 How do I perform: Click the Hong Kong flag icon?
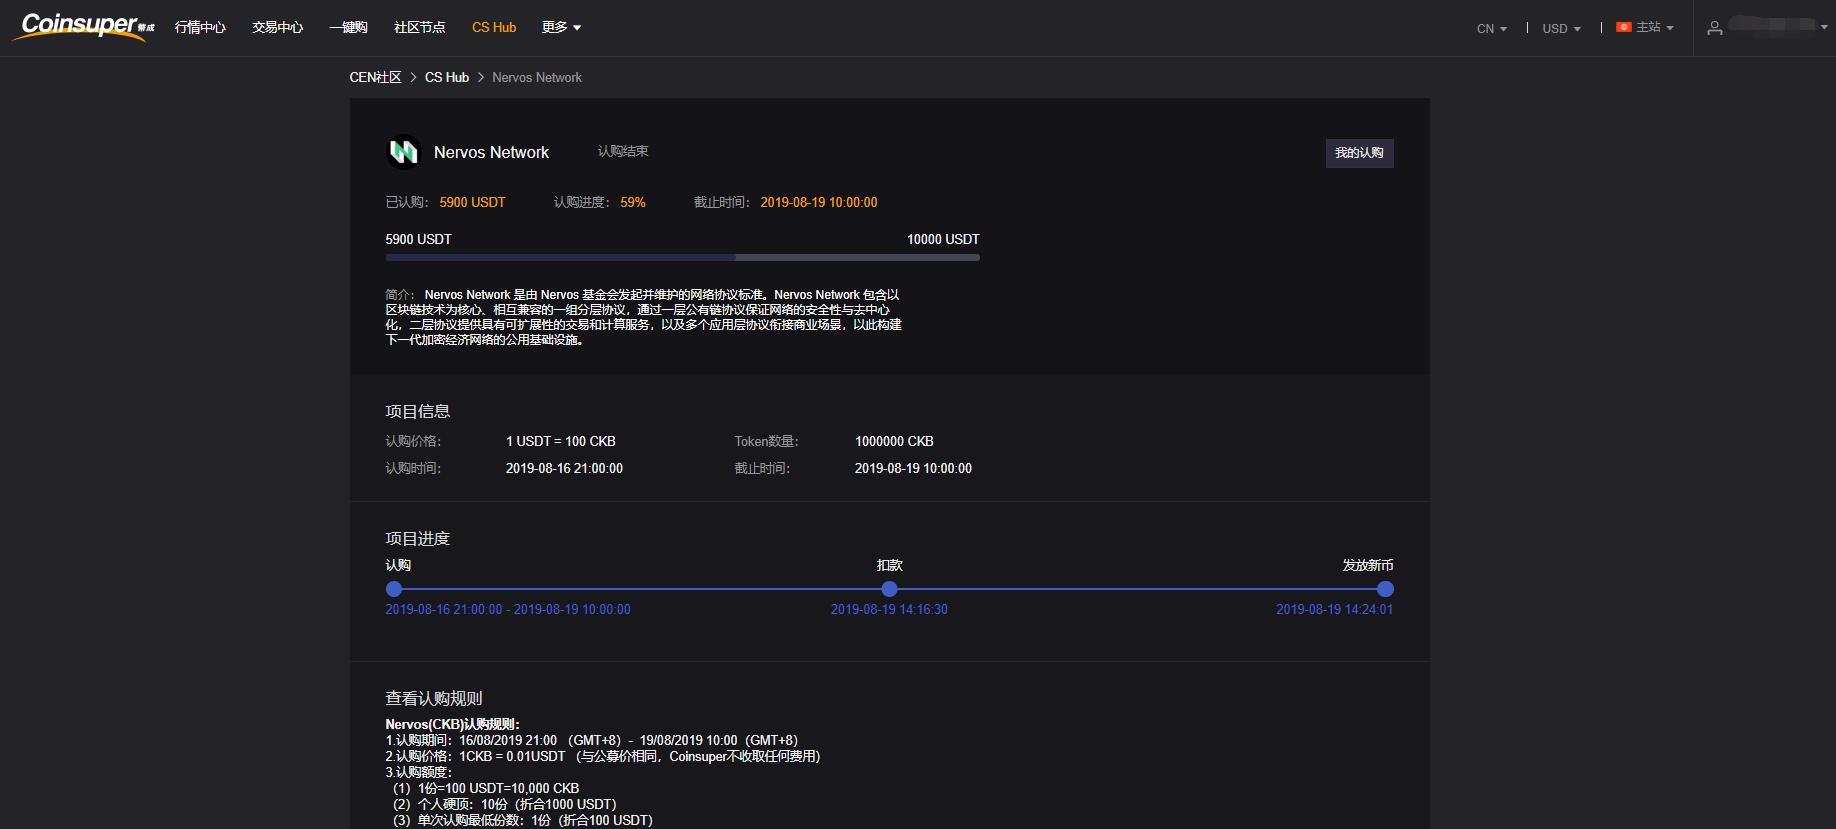pos(1624,28)
